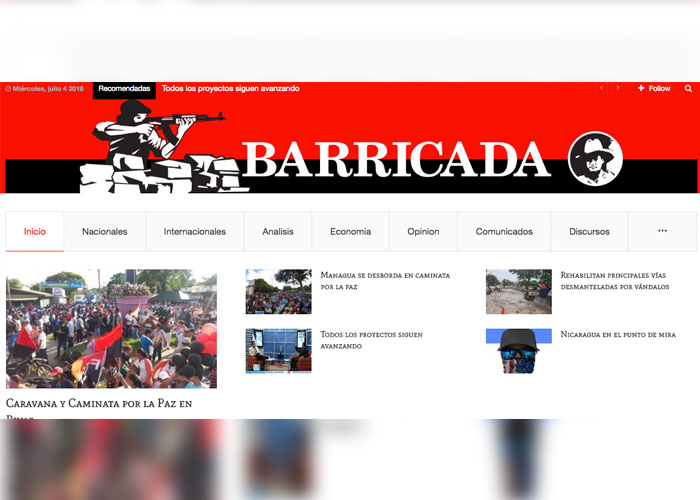Go to the Opinion section
The width and height of the screenshot is (700, 500).
pos(423,232)
